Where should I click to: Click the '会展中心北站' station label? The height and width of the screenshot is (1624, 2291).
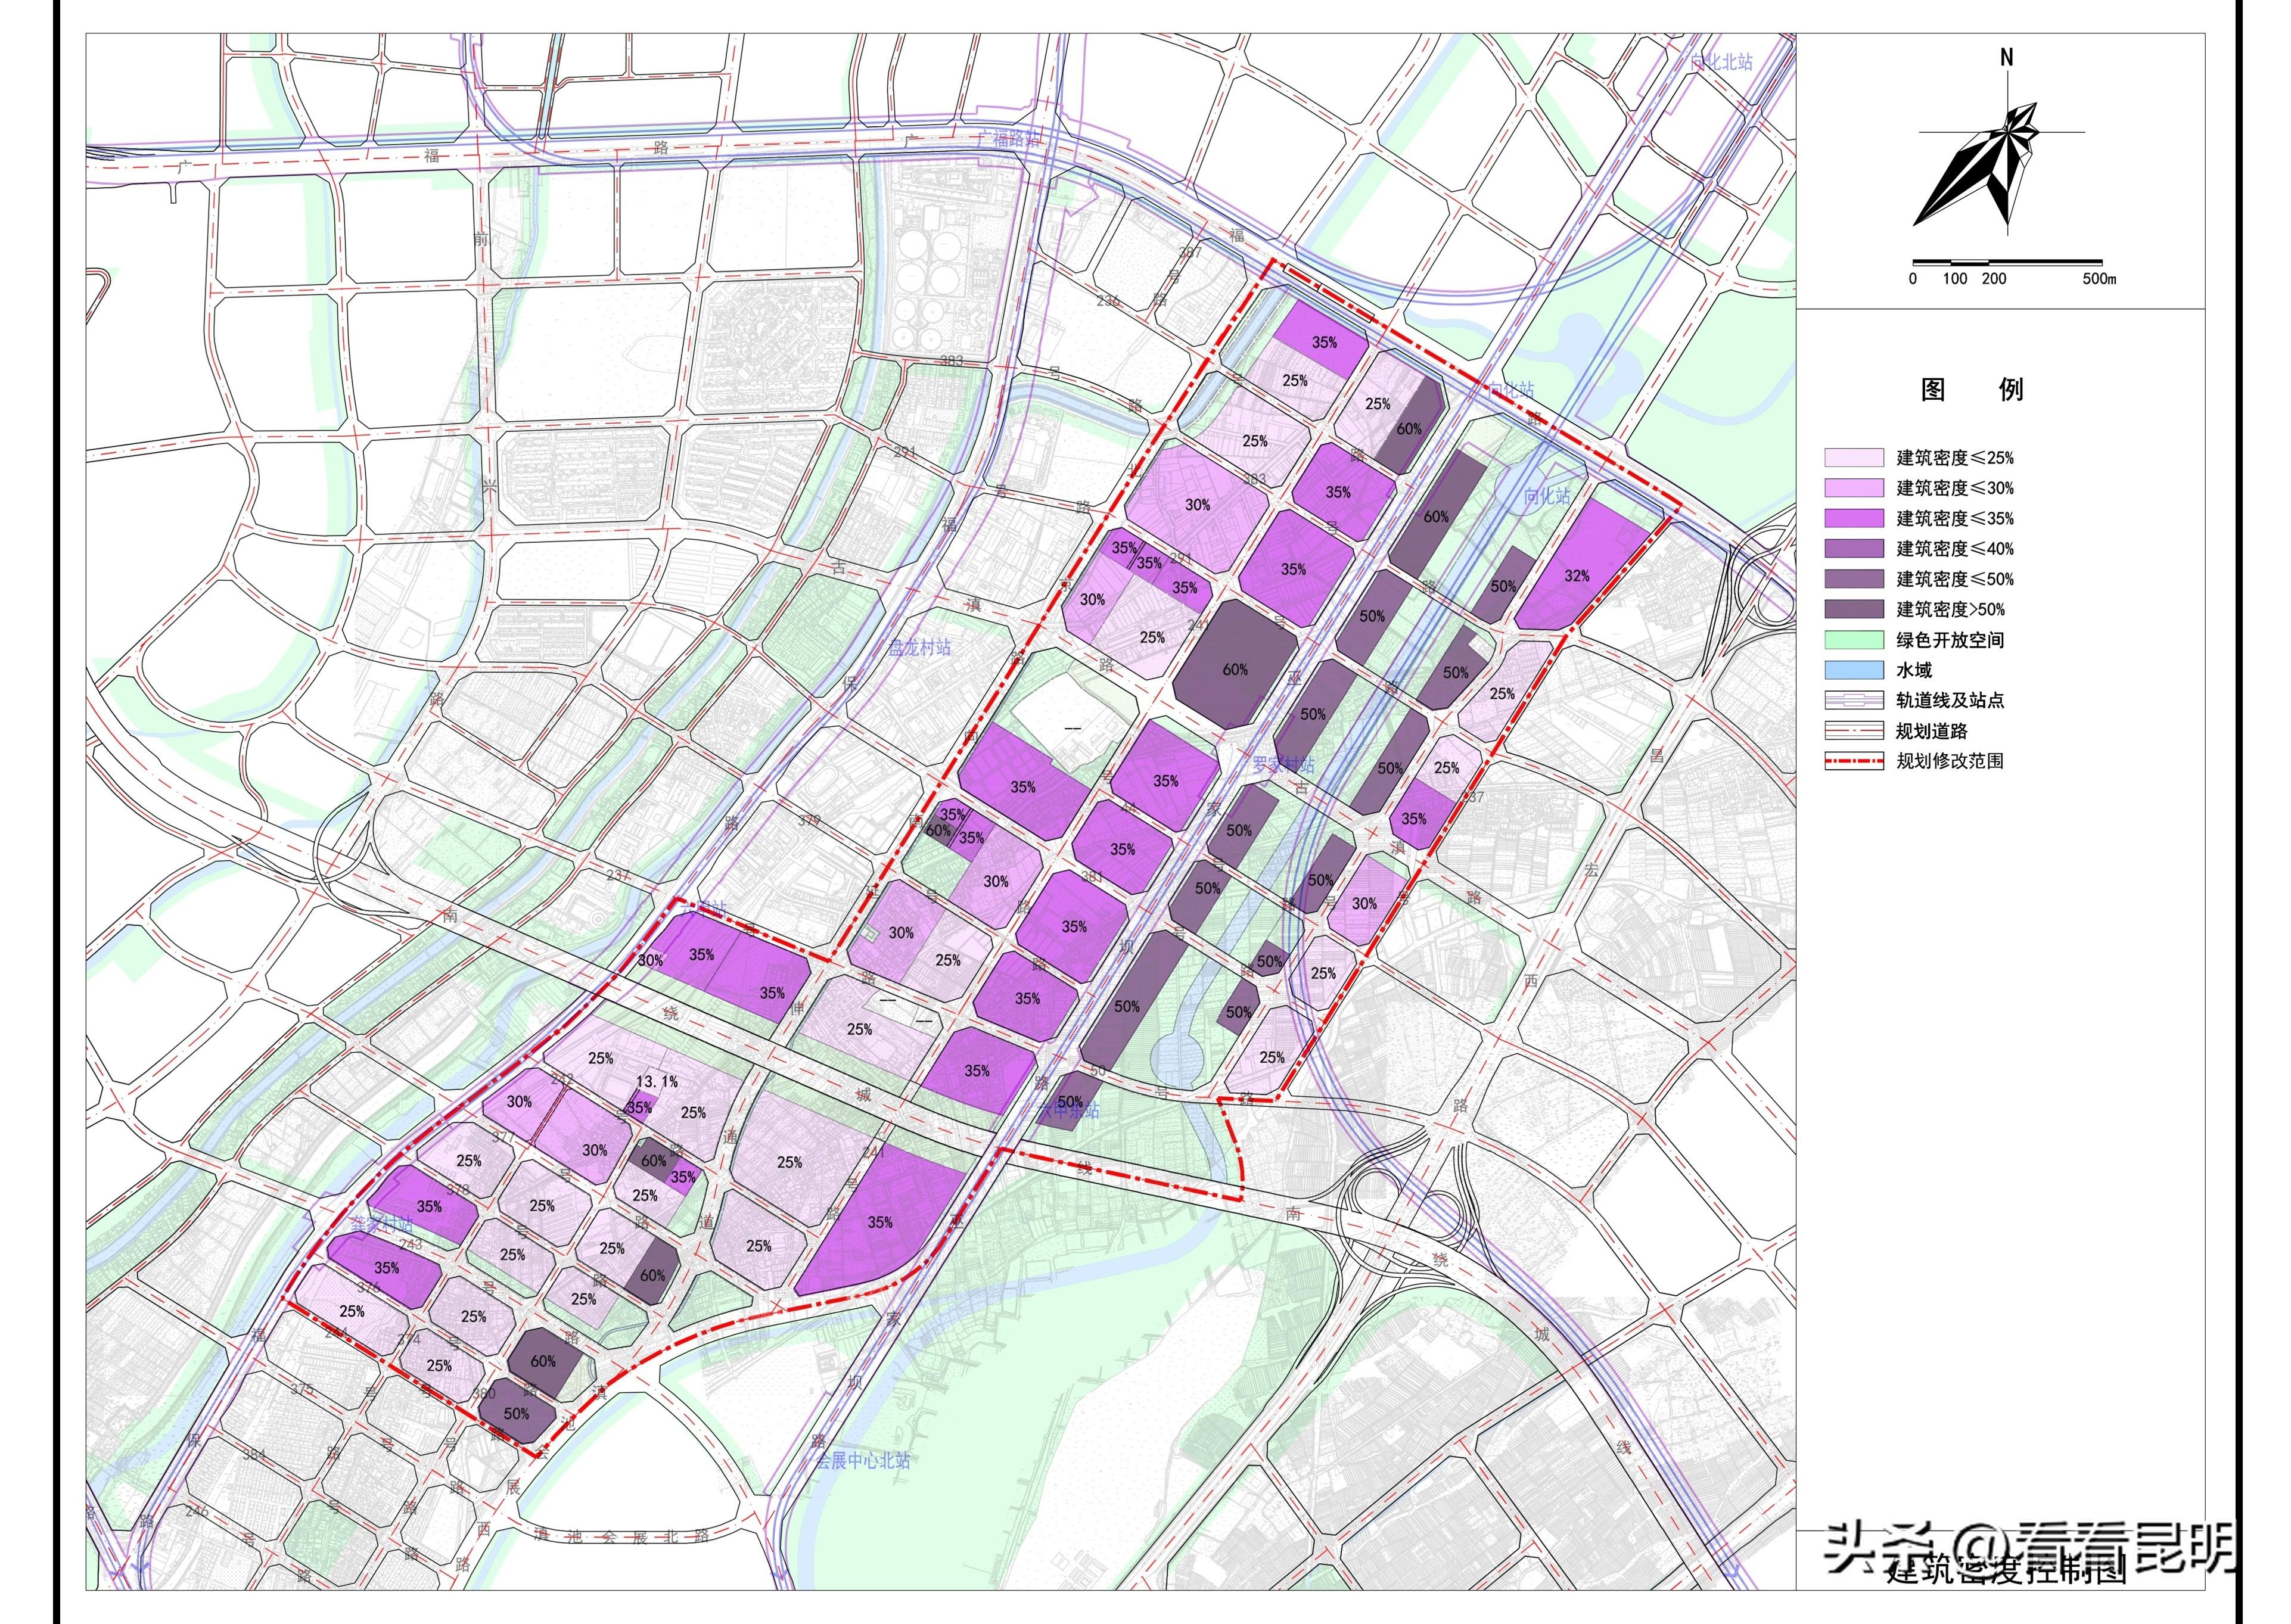pos(863,1460)
